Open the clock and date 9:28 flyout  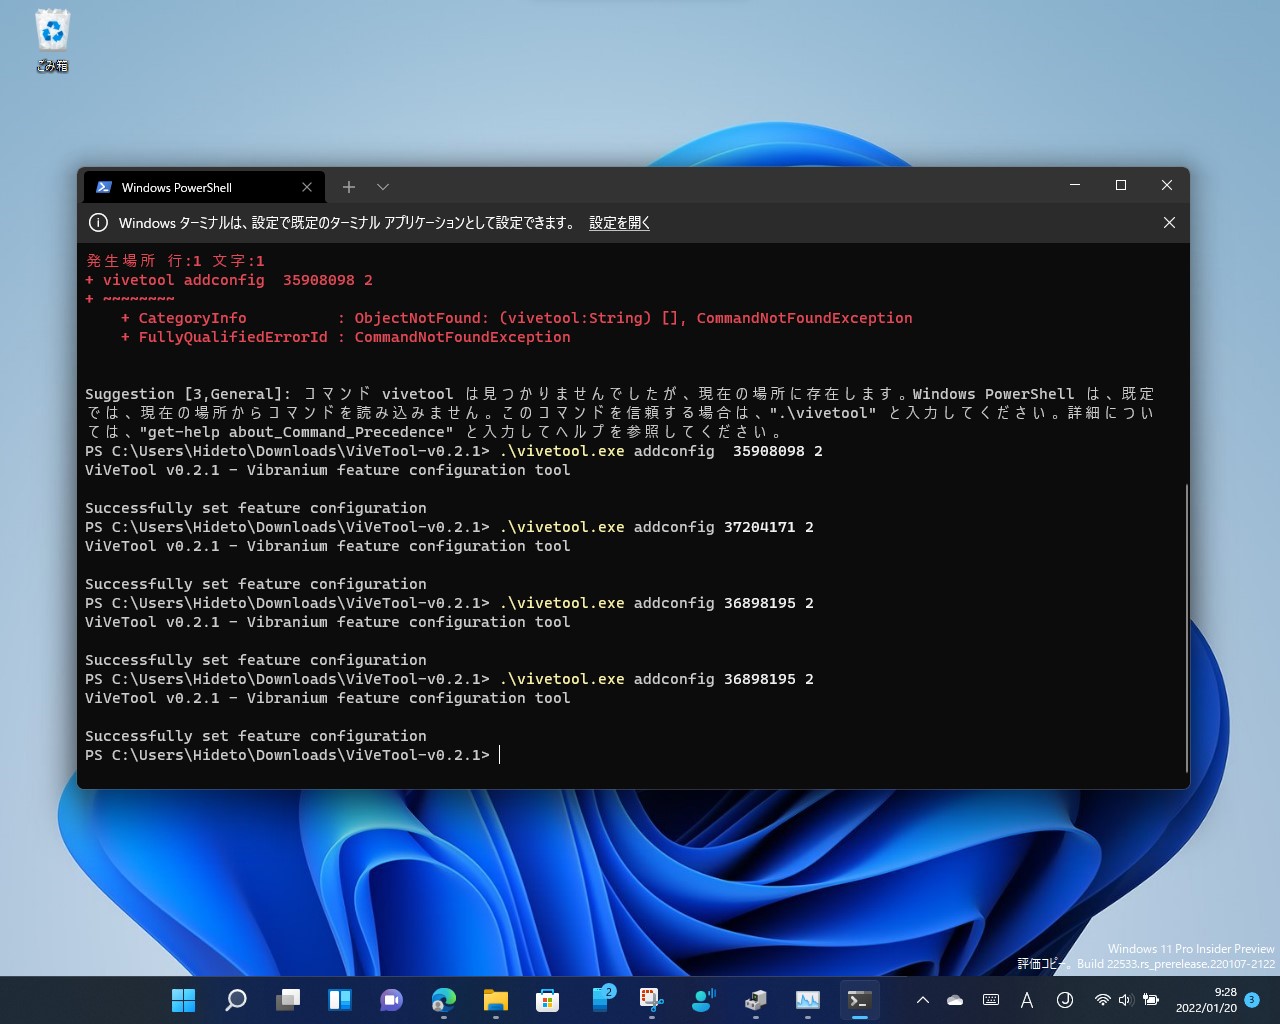click(x=1206, y=1000)
